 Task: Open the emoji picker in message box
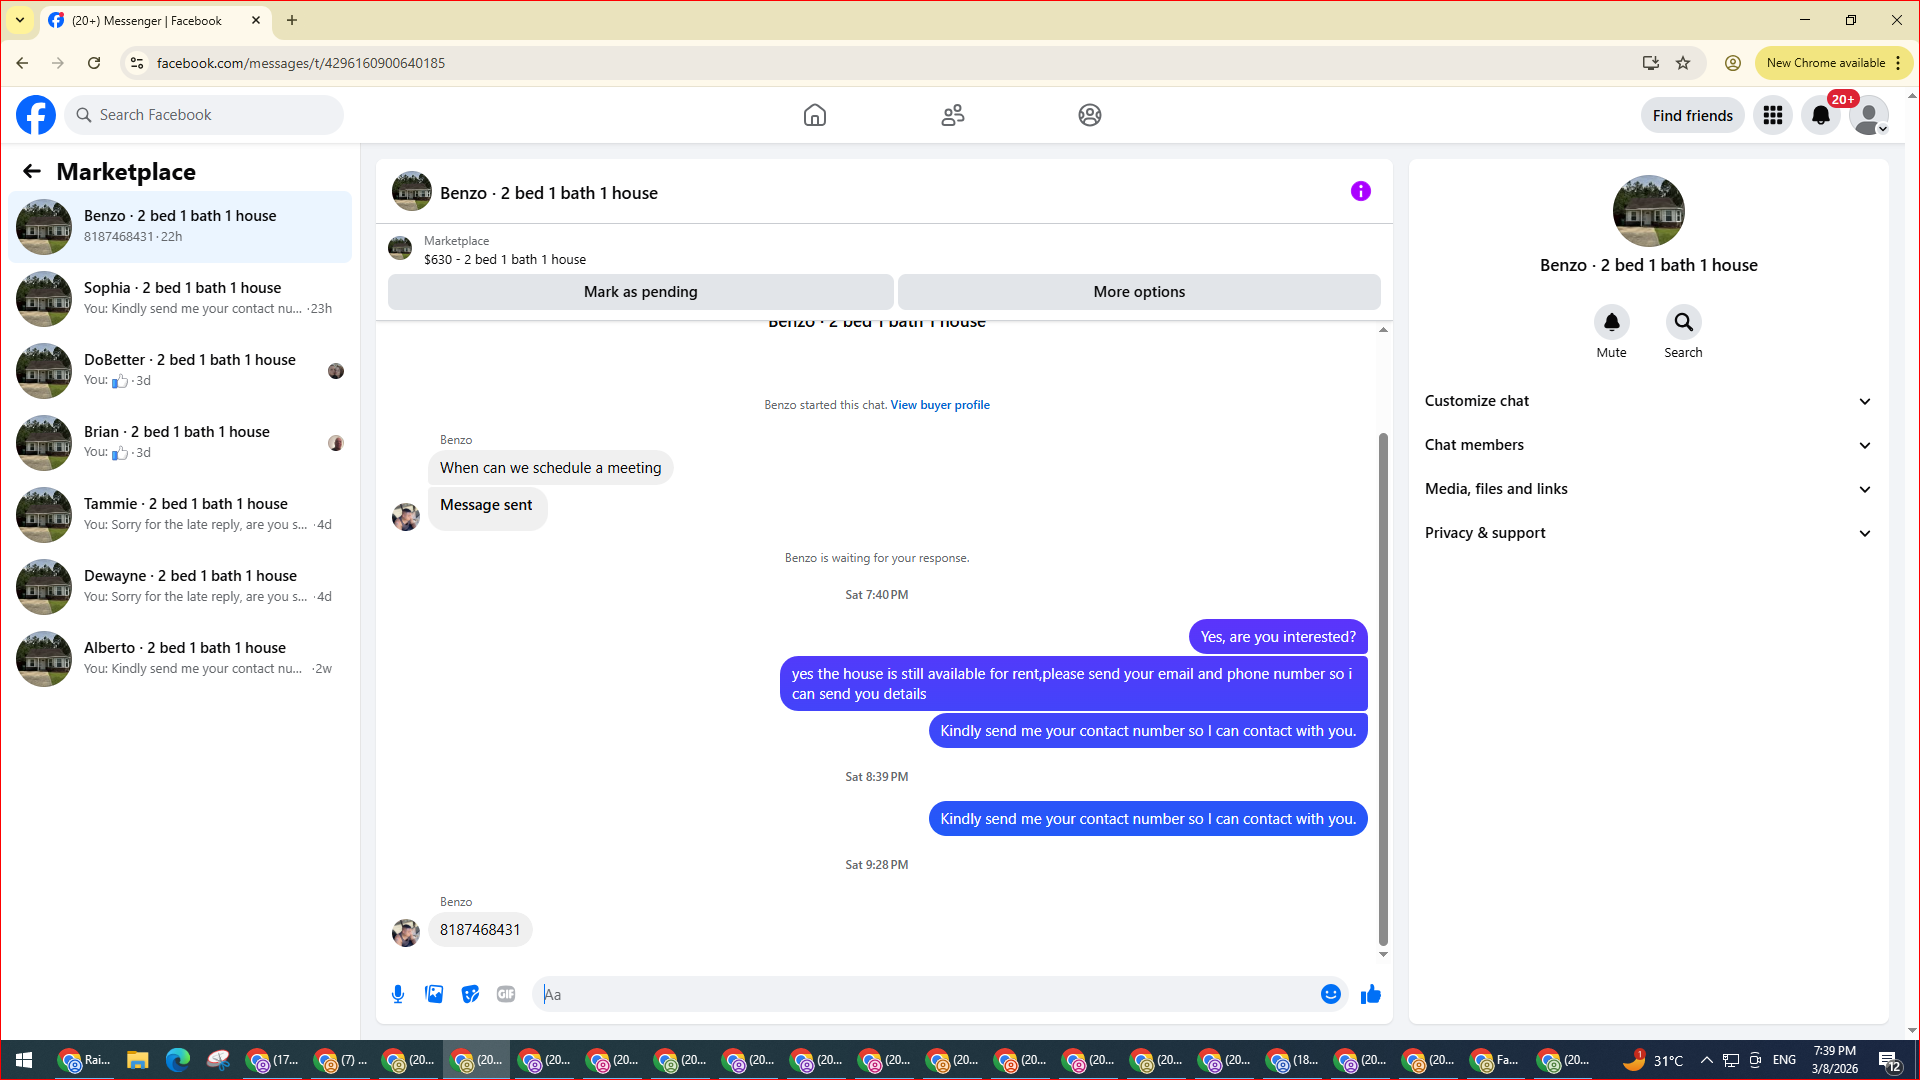click(x=1330, y=994)
